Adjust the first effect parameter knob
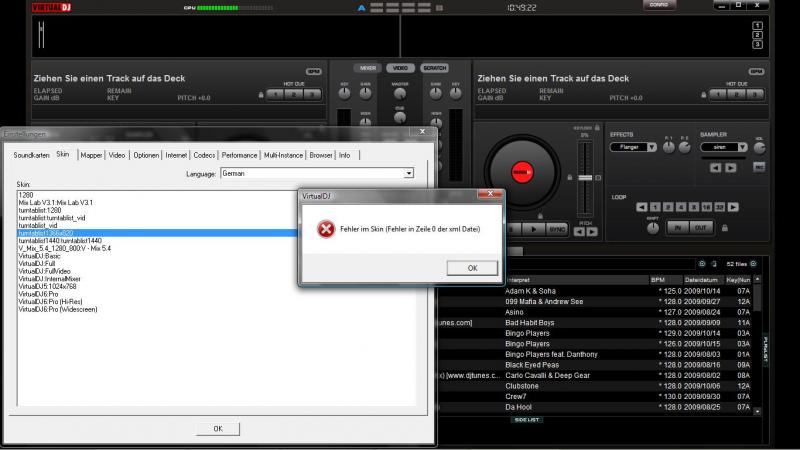This screenshot has height=450, width=800. (x=668, y=147)
